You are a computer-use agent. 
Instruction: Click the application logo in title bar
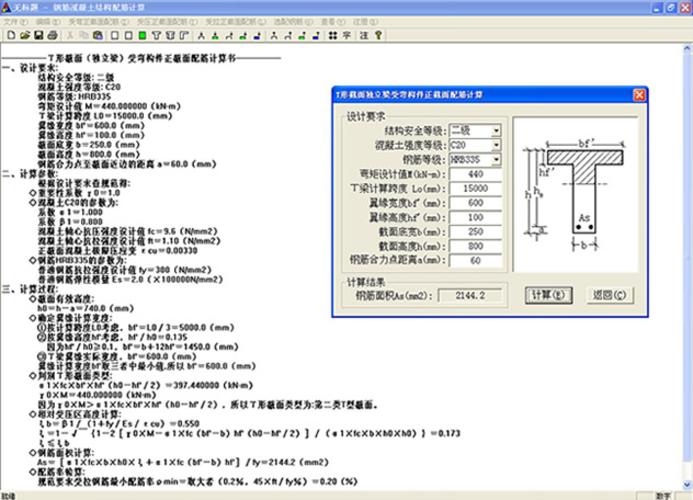coord(6,7)
